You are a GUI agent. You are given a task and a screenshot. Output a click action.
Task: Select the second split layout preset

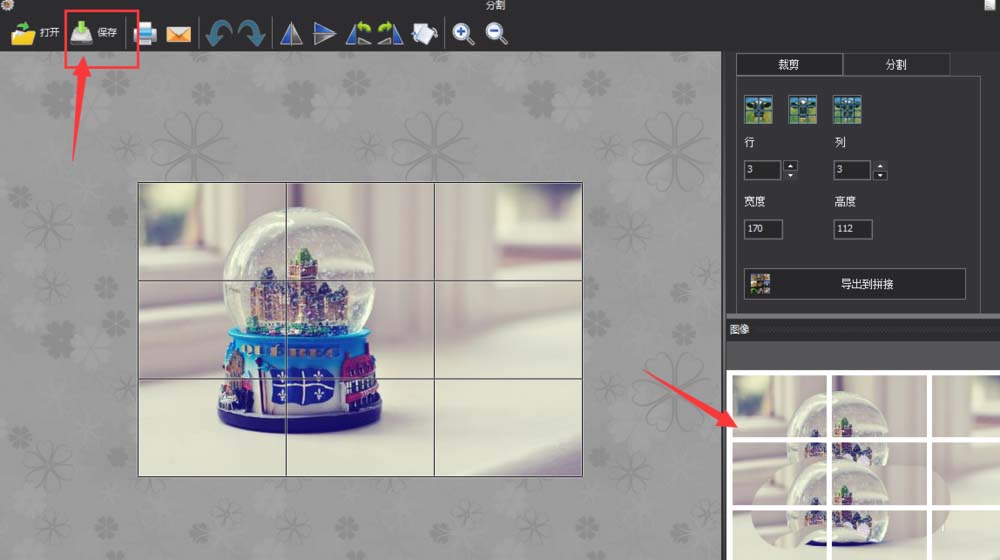click(x=802, y=110)
